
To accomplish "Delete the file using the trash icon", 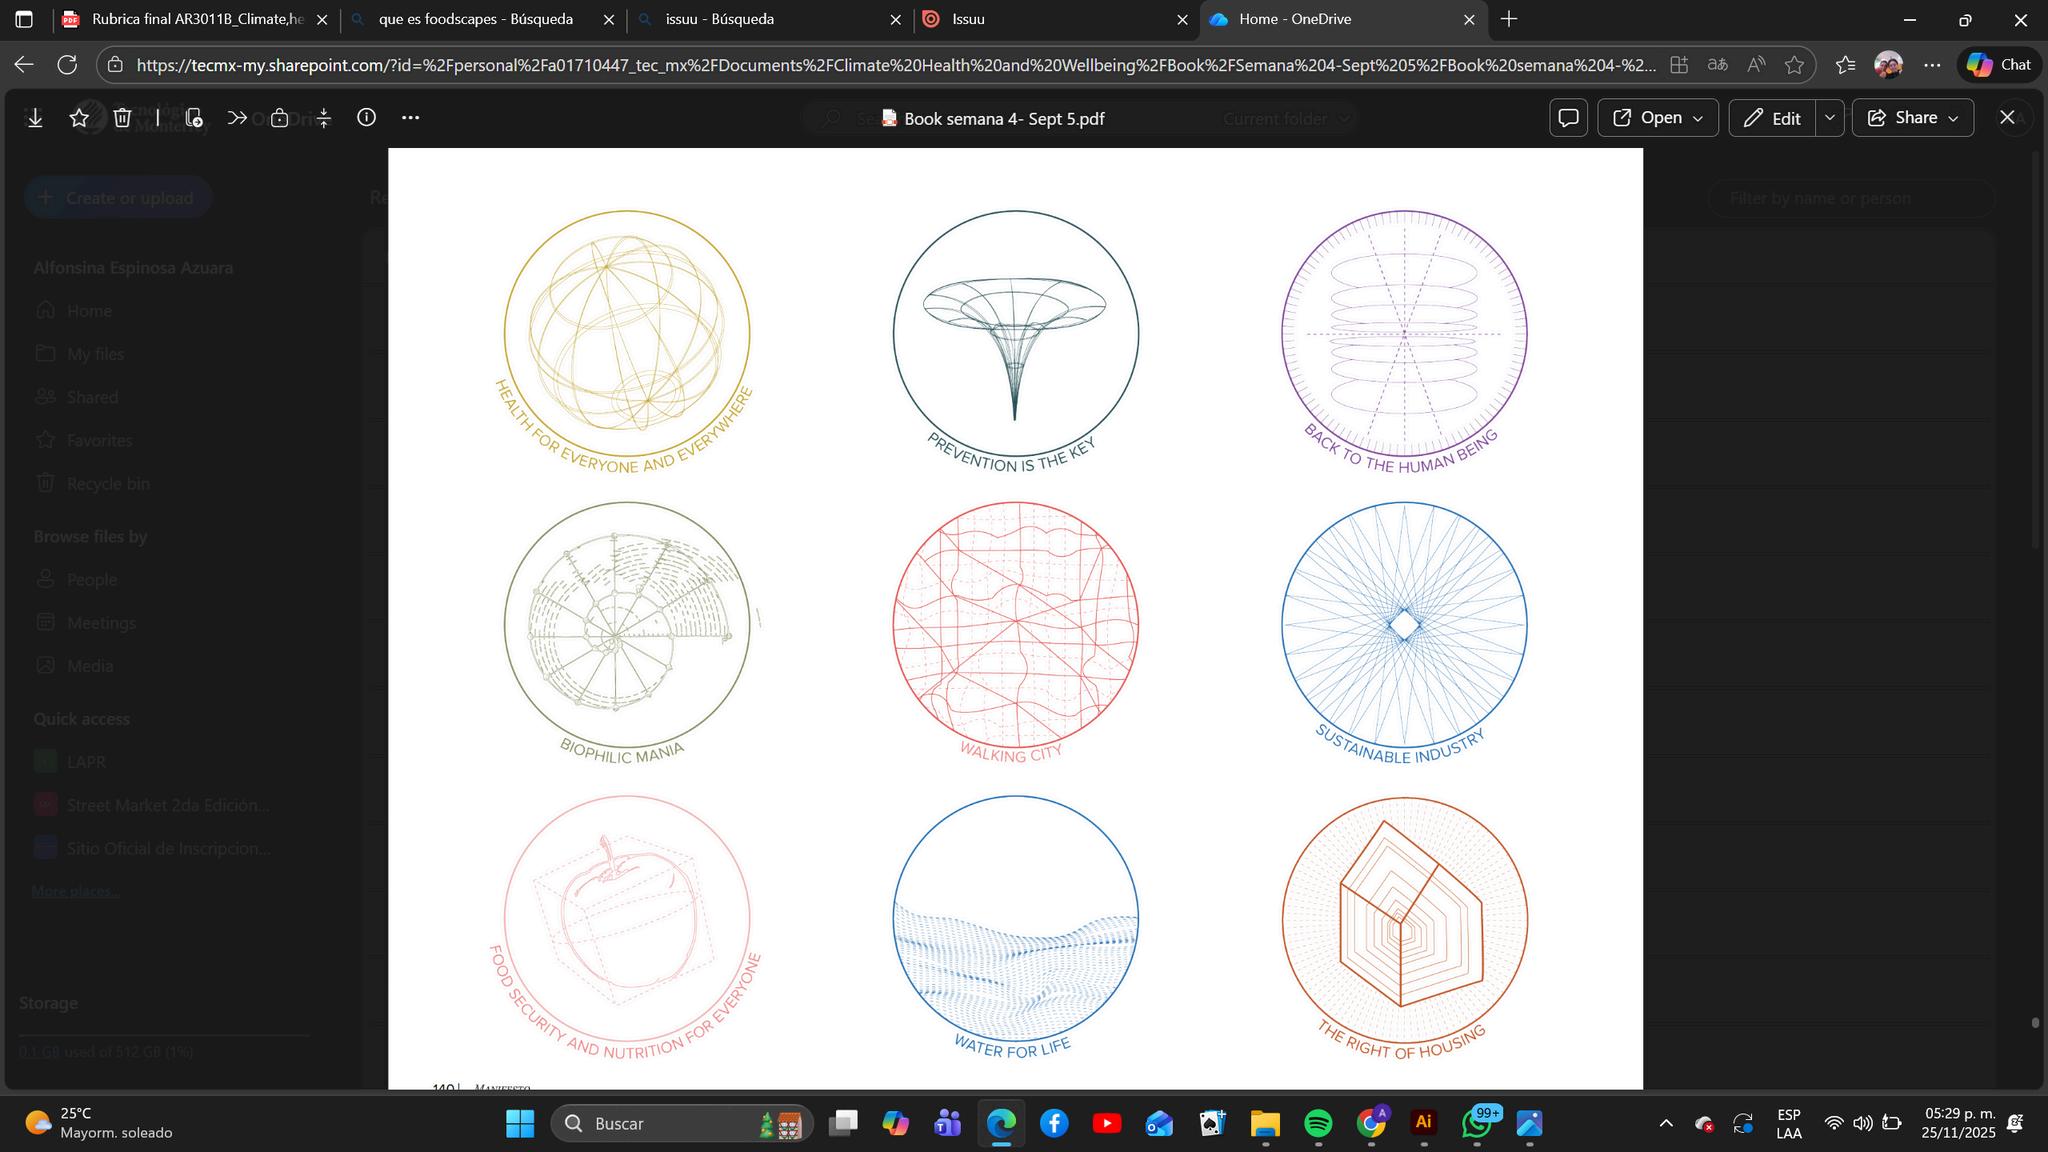I will click(122, 118).
